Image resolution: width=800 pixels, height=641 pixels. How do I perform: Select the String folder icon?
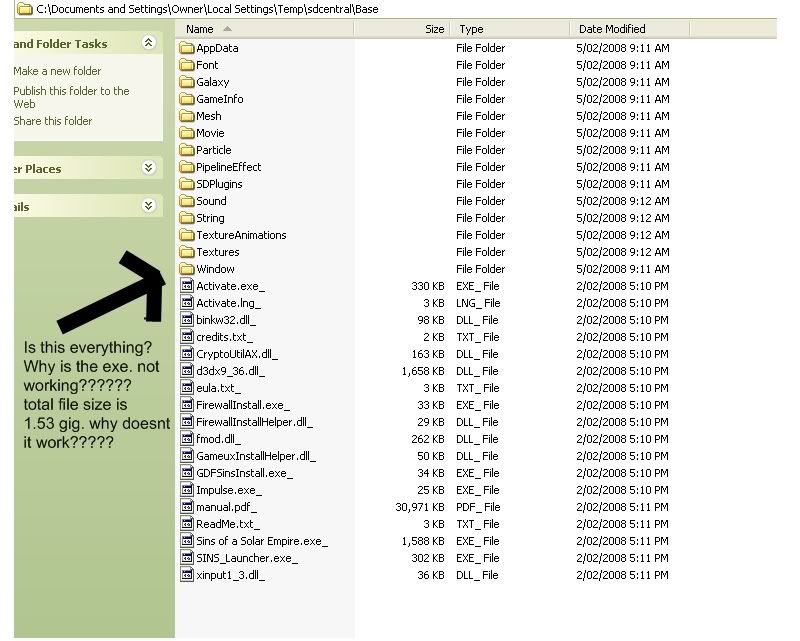click(x=187, y=218)
